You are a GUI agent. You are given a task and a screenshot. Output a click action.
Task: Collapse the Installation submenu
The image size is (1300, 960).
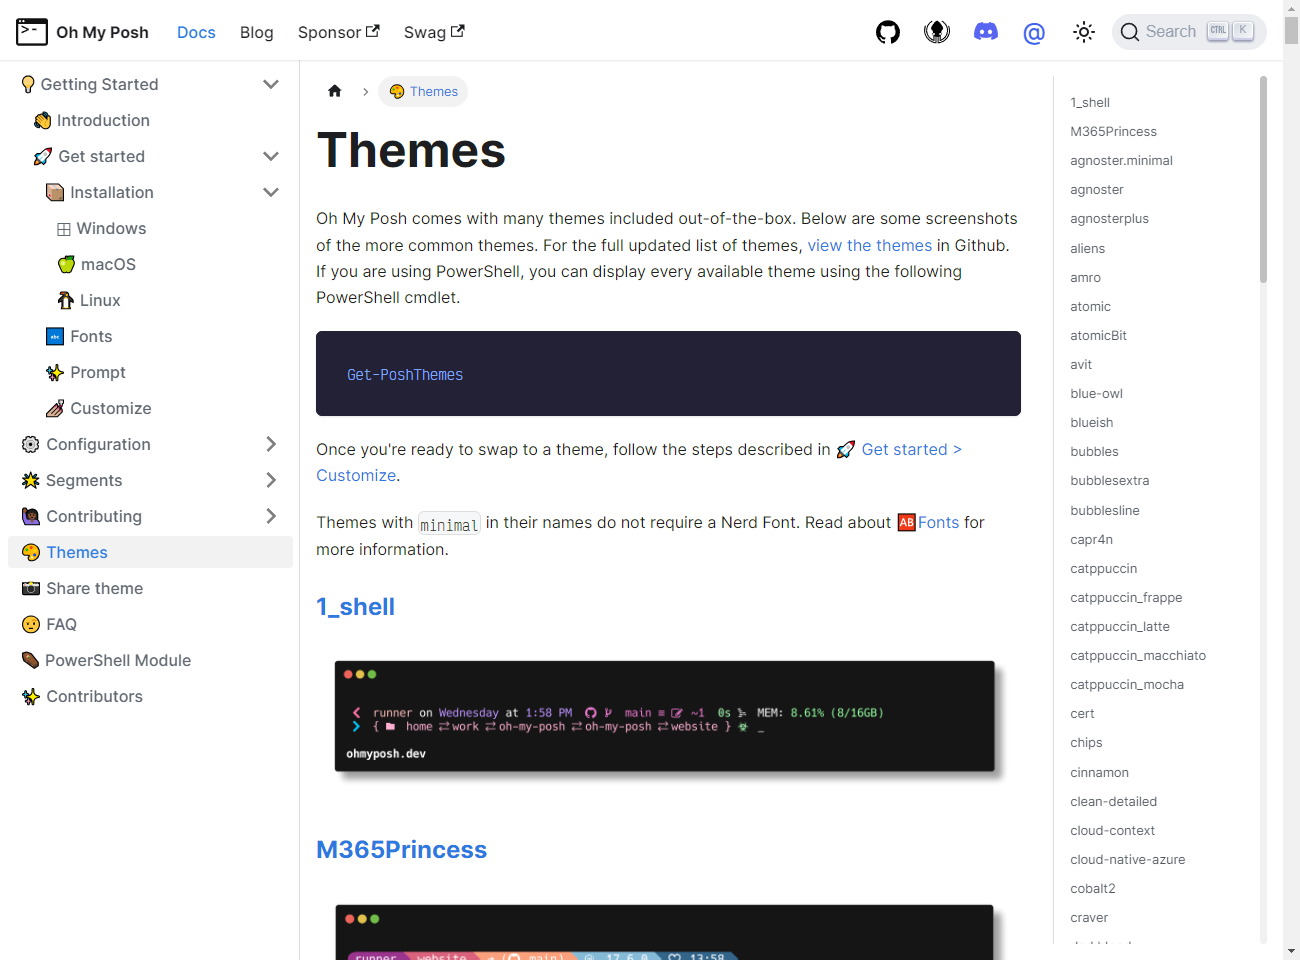click(270, 192)
